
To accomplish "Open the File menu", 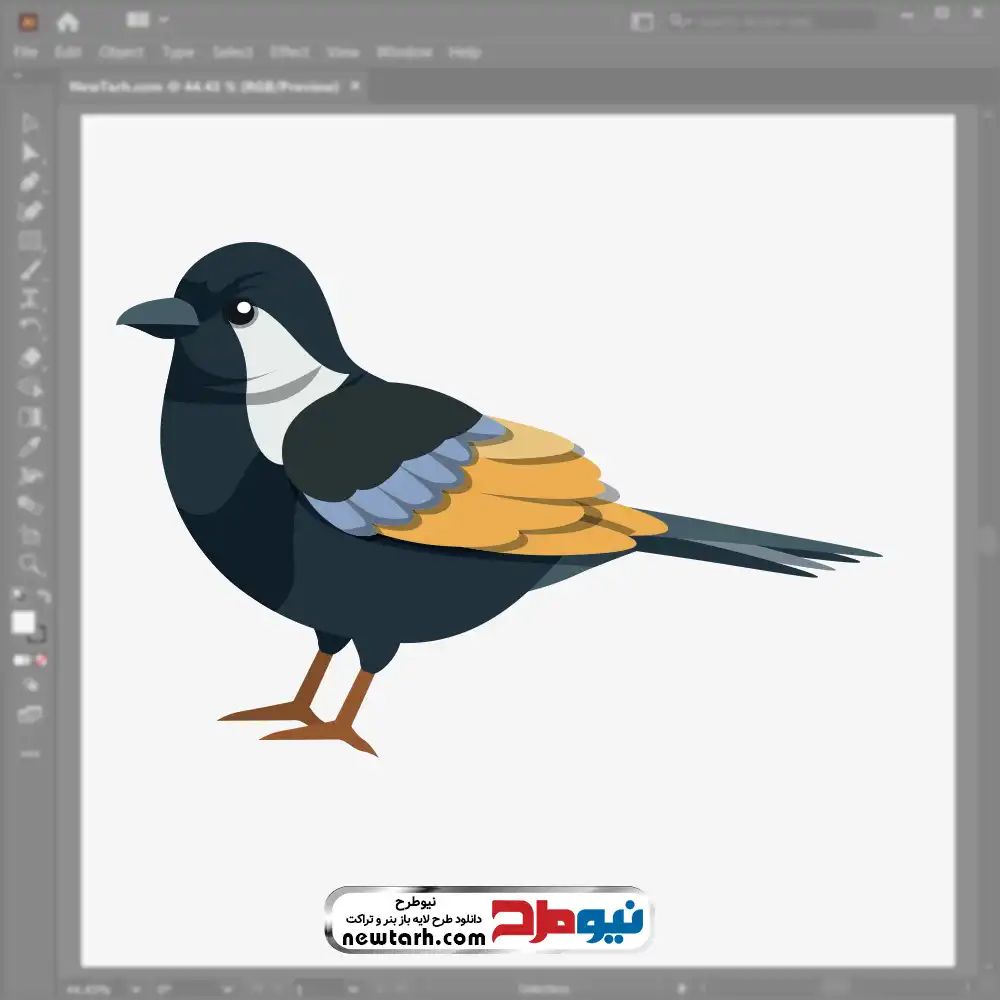I will click(x=25, y=52).
